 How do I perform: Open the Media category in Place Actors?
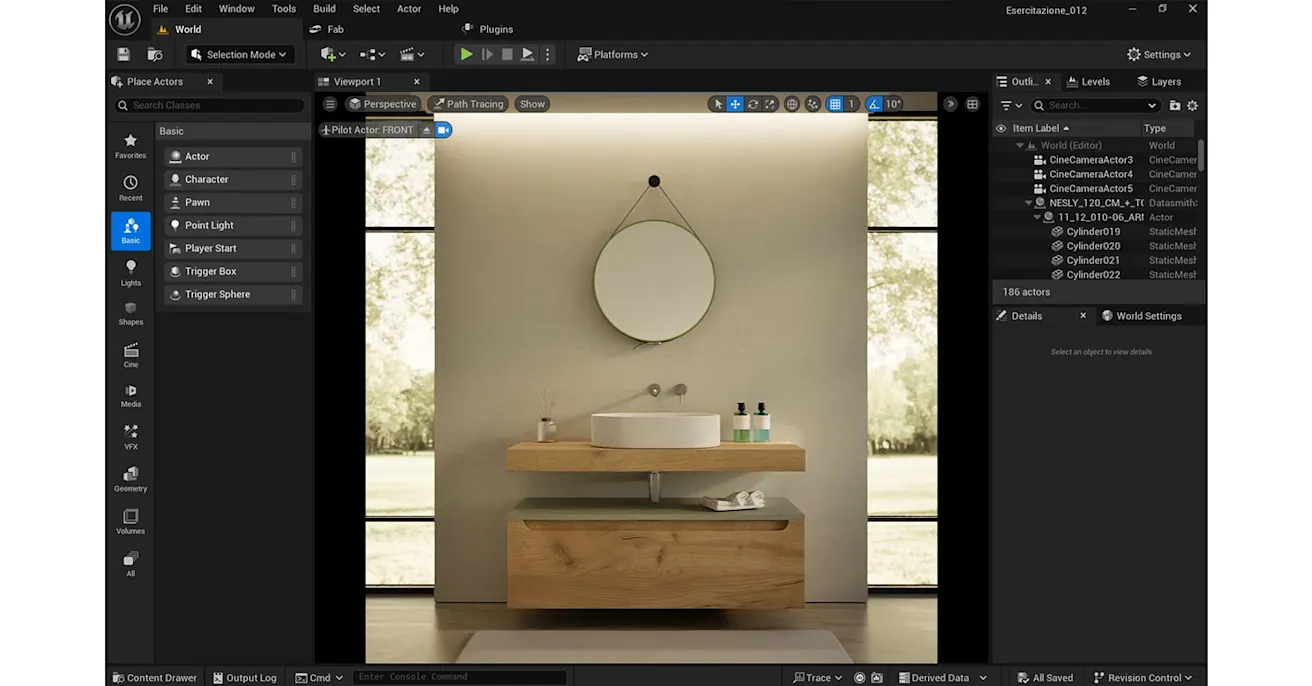pyautogui.click(x=130, y=396)
